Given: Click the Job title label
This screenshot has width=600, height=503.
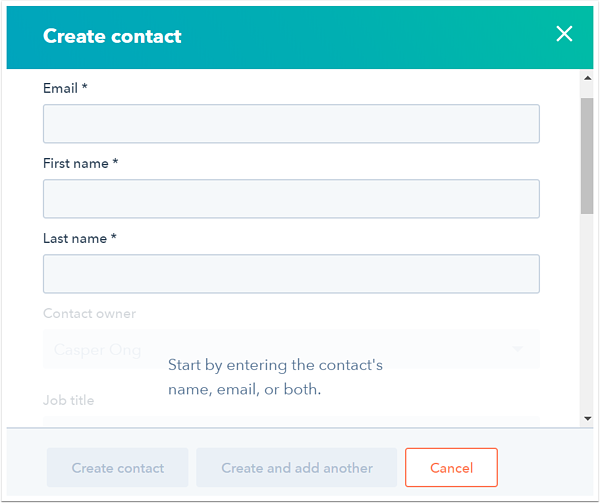Looking at the screenshot, I should (x=68, y=400).
